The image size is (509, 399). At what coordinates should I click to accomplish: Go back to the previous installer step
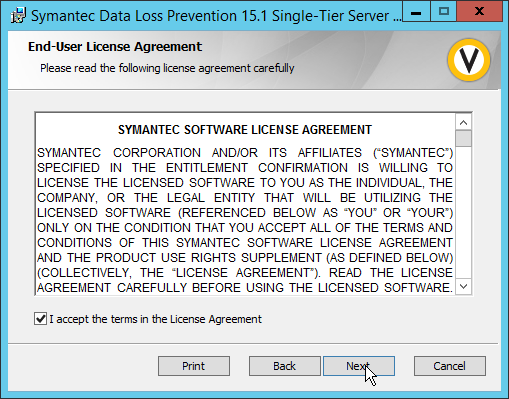tap(285, 366)
